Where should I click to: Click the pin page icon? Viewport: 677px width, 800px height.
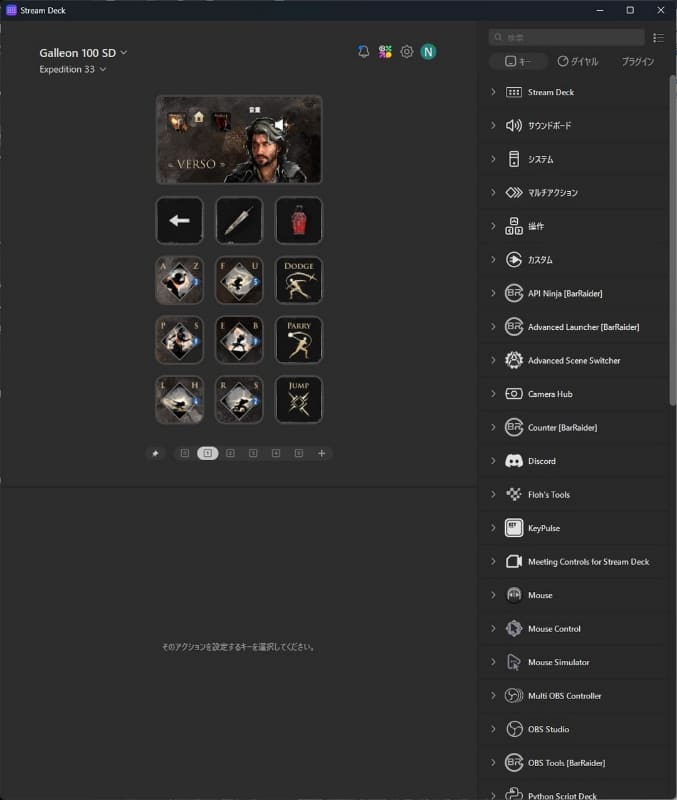tap(156, 453)
